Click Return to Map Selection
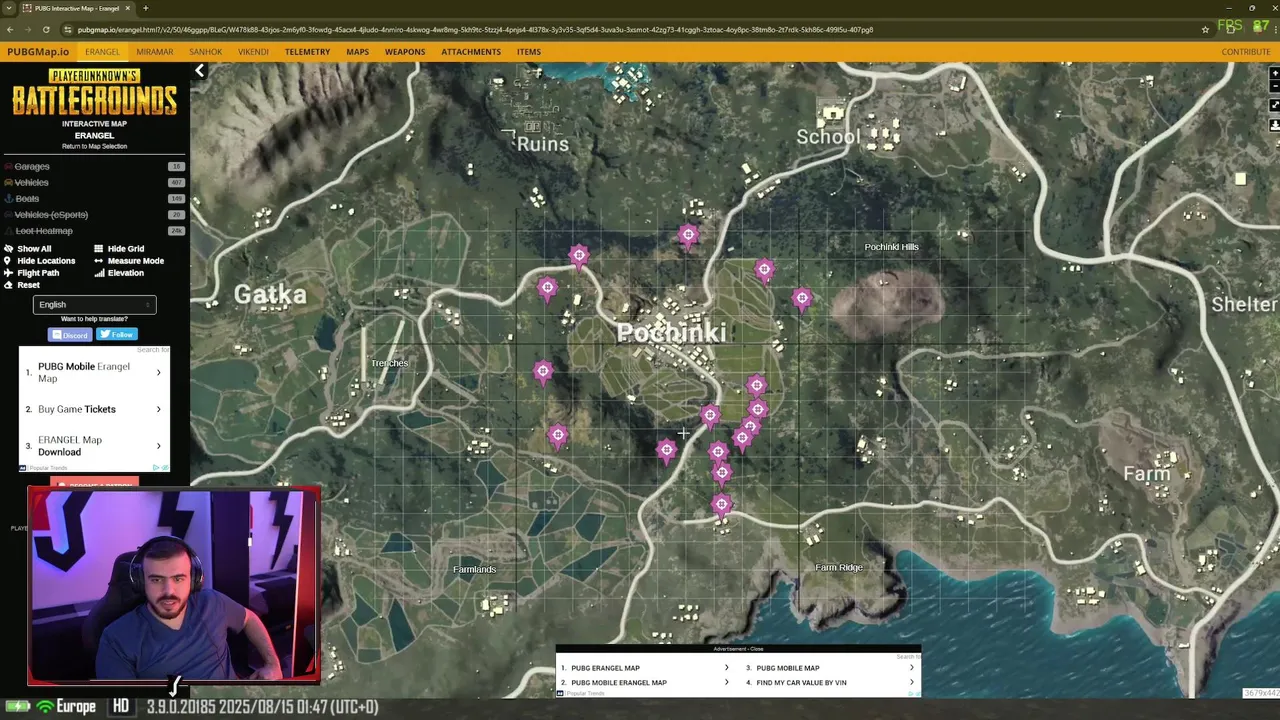 pos(94,146)
